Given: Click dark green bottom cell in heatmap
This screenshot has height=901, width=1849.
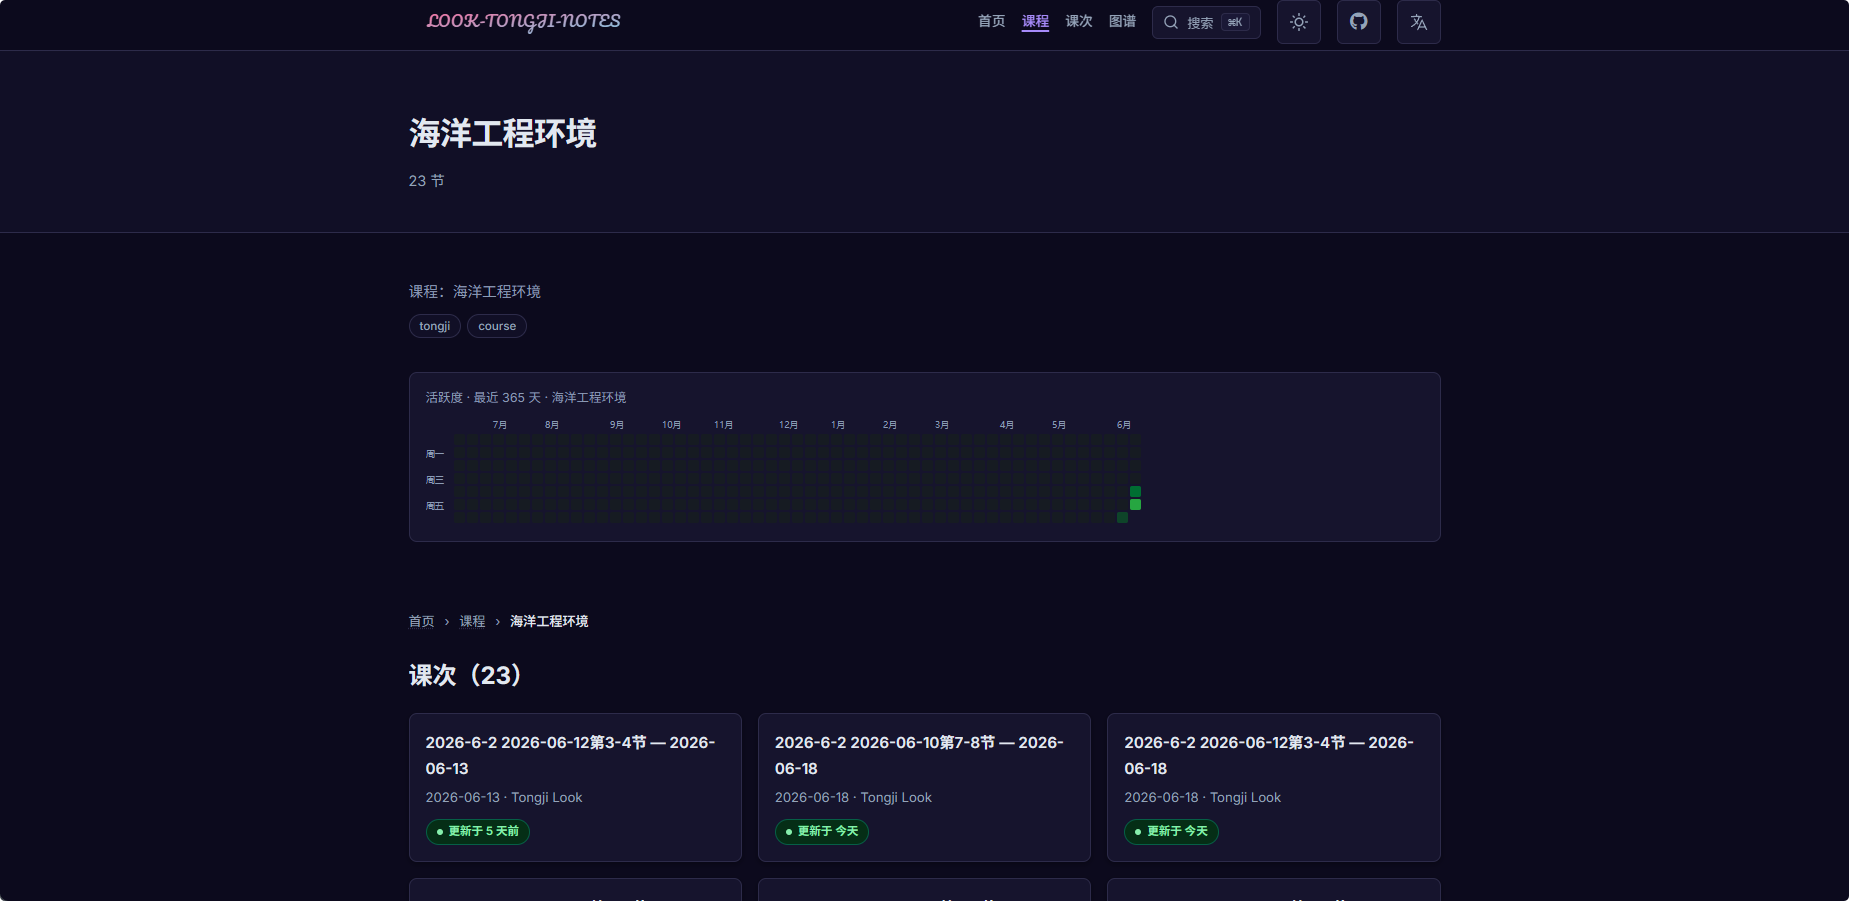Looking at the screenshot, I should [1122, 517].
